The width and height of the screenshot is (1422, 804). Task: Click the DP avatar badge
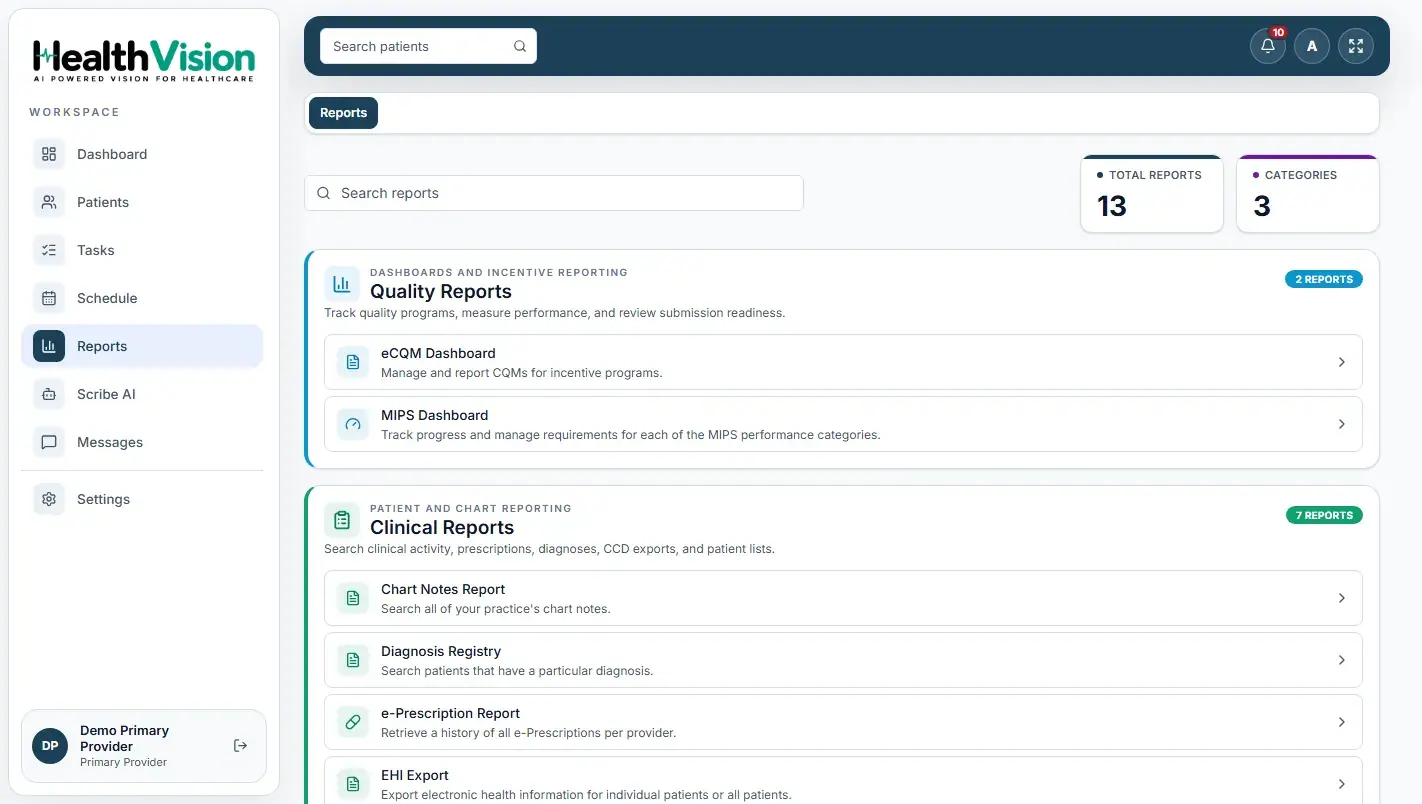point(50,746)
